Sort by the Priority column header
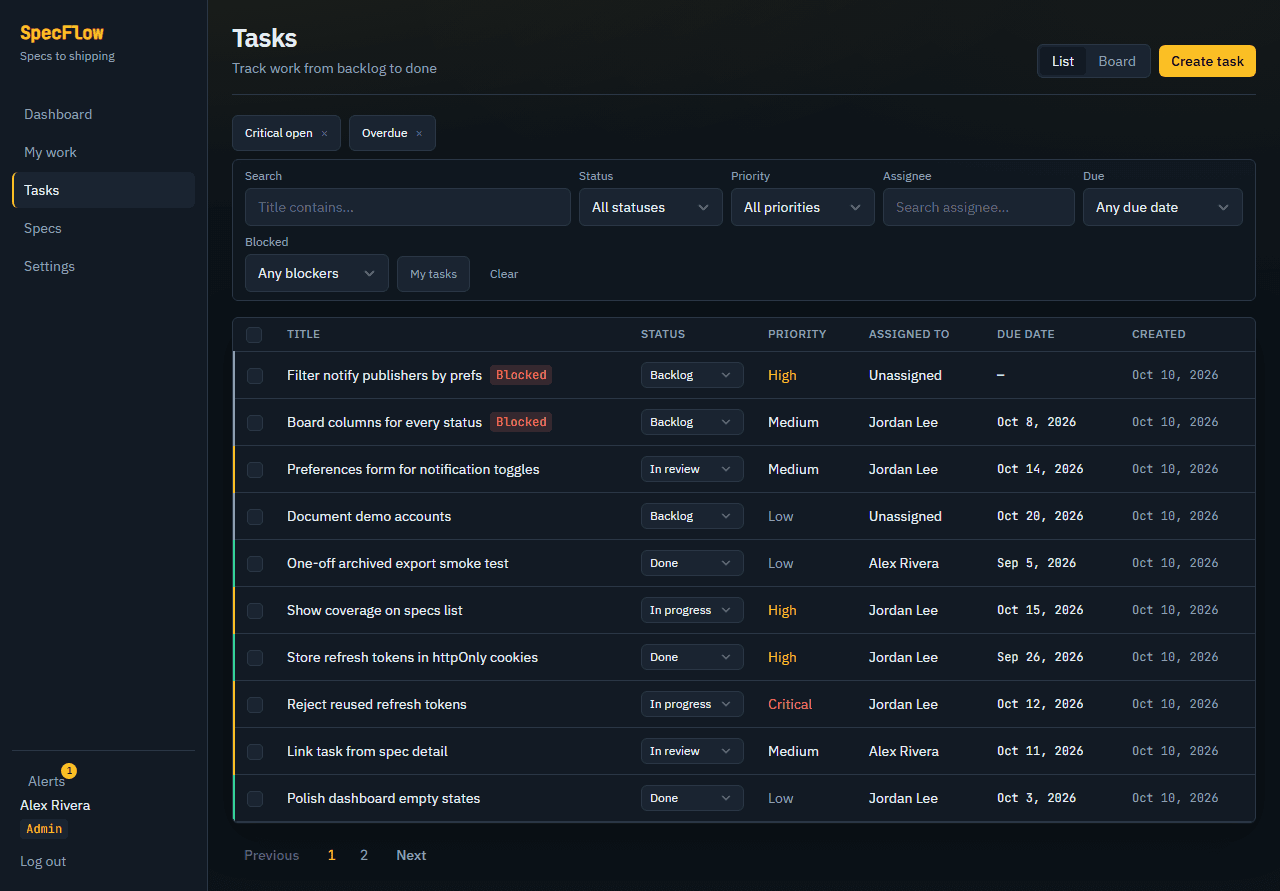The height and width of the screenshot is (891, 1280). (797, 334)
